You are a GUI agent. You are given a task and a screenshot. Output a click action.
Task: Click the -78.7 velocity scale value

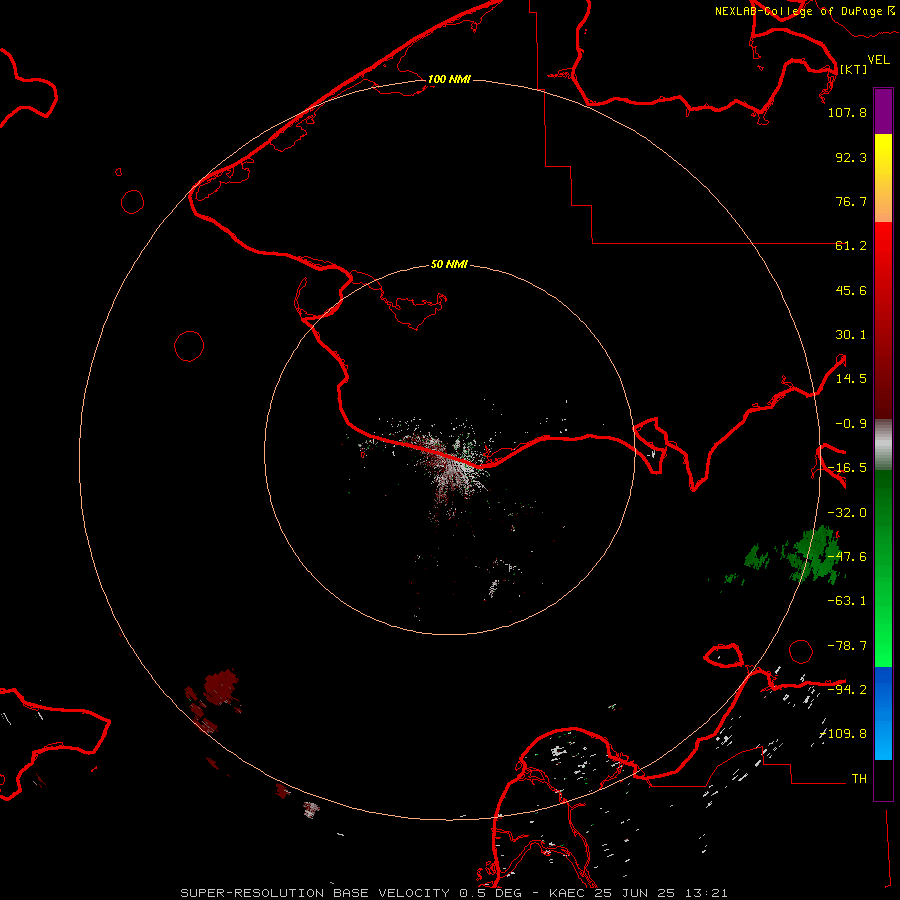point(847,646)
